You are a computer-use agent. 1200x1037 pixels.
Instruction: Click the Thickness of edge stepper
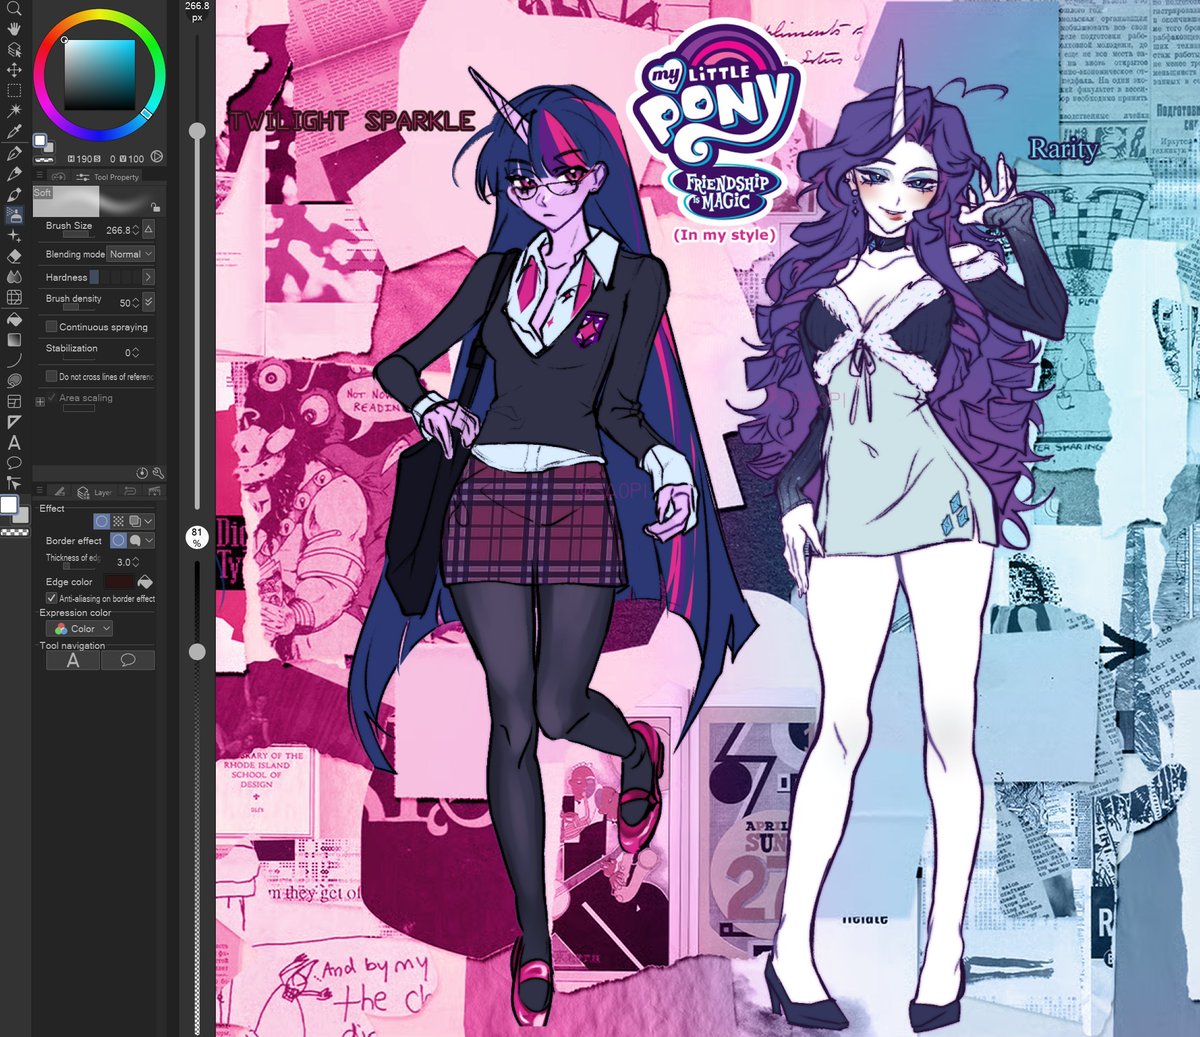click(136, 562)
